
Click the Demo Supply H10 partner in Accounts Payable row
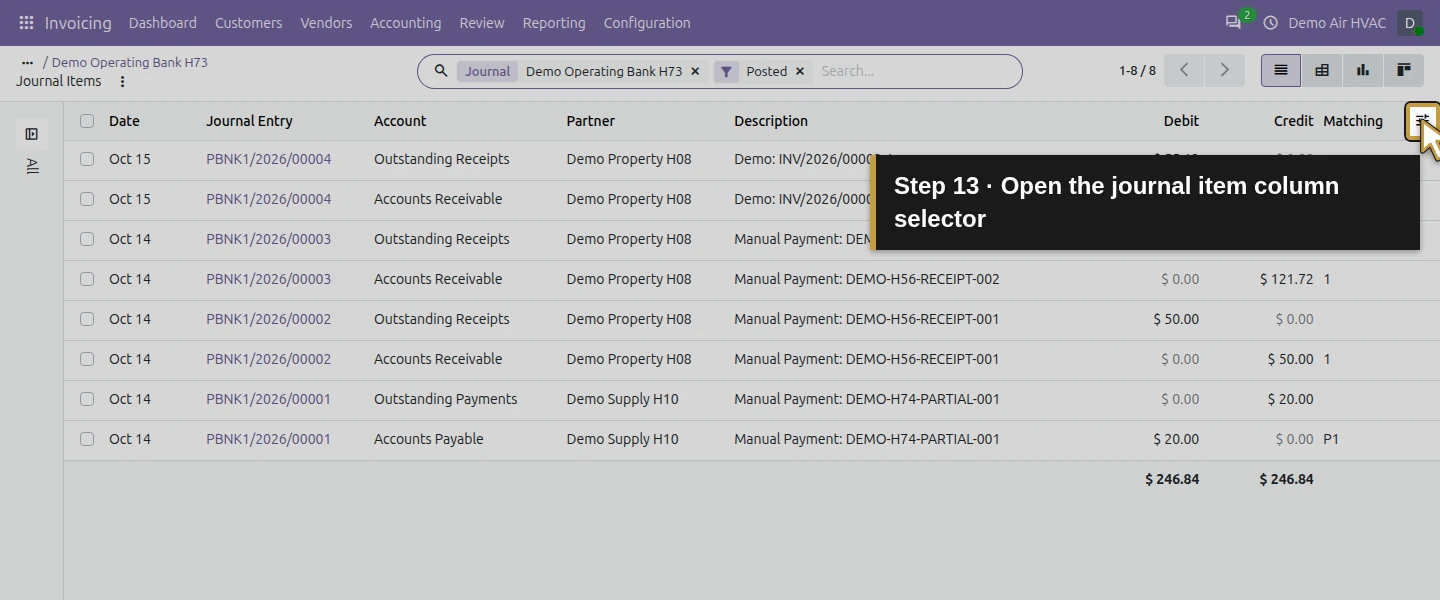click(622, 439)
